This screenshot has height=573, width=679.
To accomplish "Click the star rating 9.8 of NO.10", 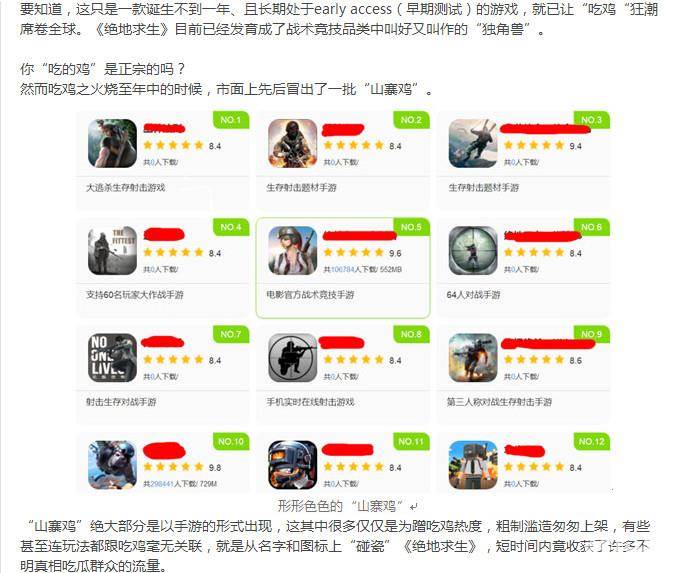I will coord(182,467).
